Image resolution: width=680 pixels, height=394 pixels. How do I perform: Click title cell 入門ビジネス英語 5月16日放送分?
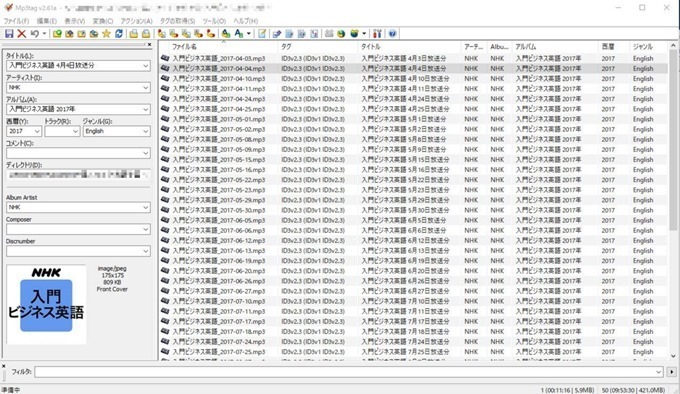pyautogui.click(x=405, y=170)
